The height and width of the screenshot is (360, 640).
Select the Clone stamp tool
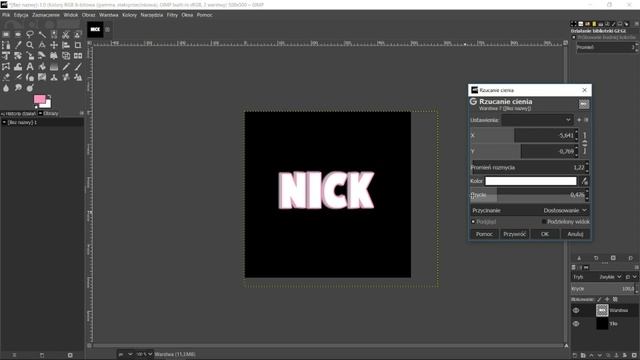tap(54, 77)
